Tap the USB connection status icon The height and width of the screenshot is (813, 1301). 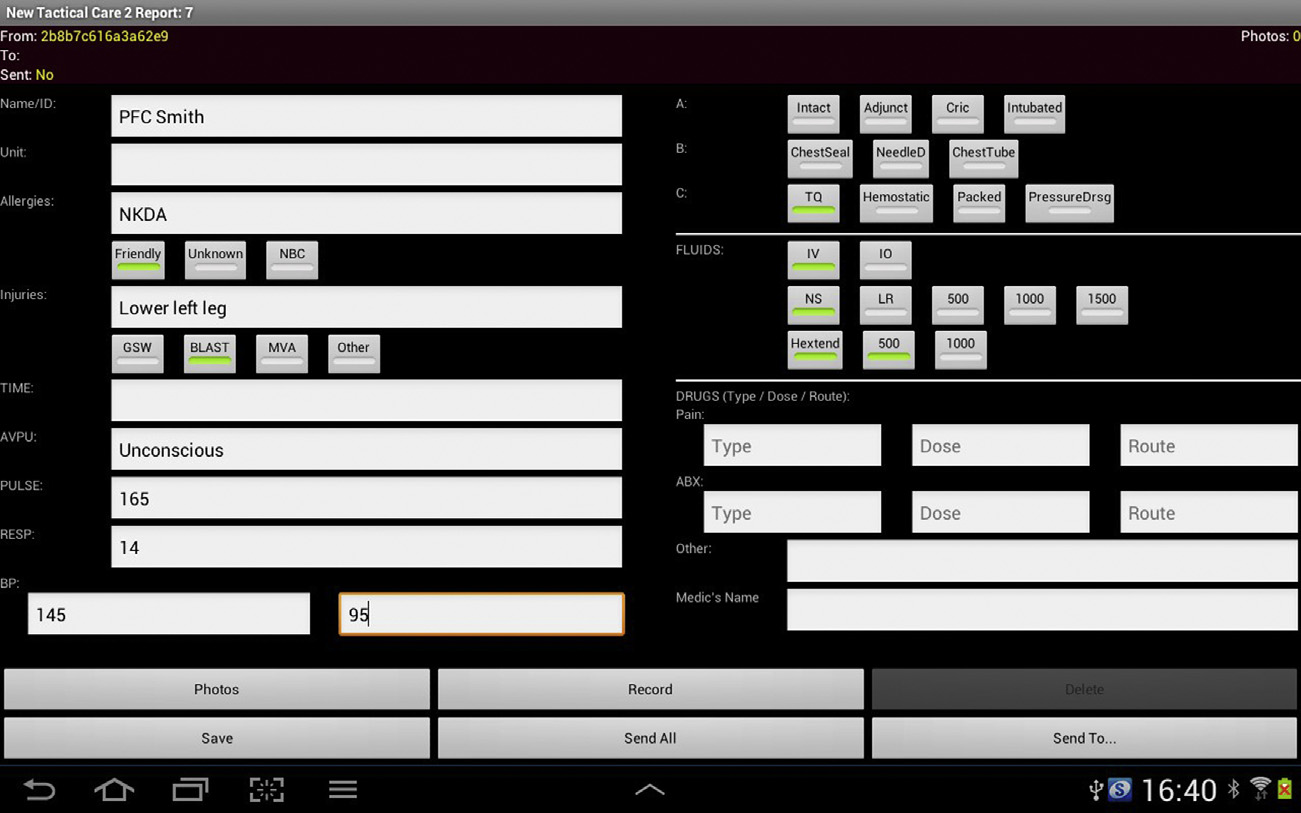pos(1095,790)
